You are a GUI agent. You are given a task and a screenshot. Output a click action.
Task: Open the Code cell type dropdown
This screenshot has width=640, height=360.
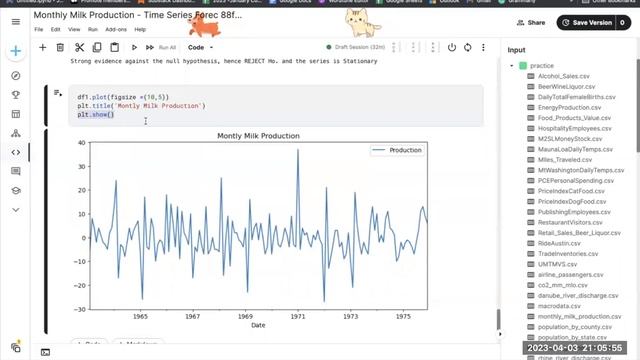click(x=200, y=47)
